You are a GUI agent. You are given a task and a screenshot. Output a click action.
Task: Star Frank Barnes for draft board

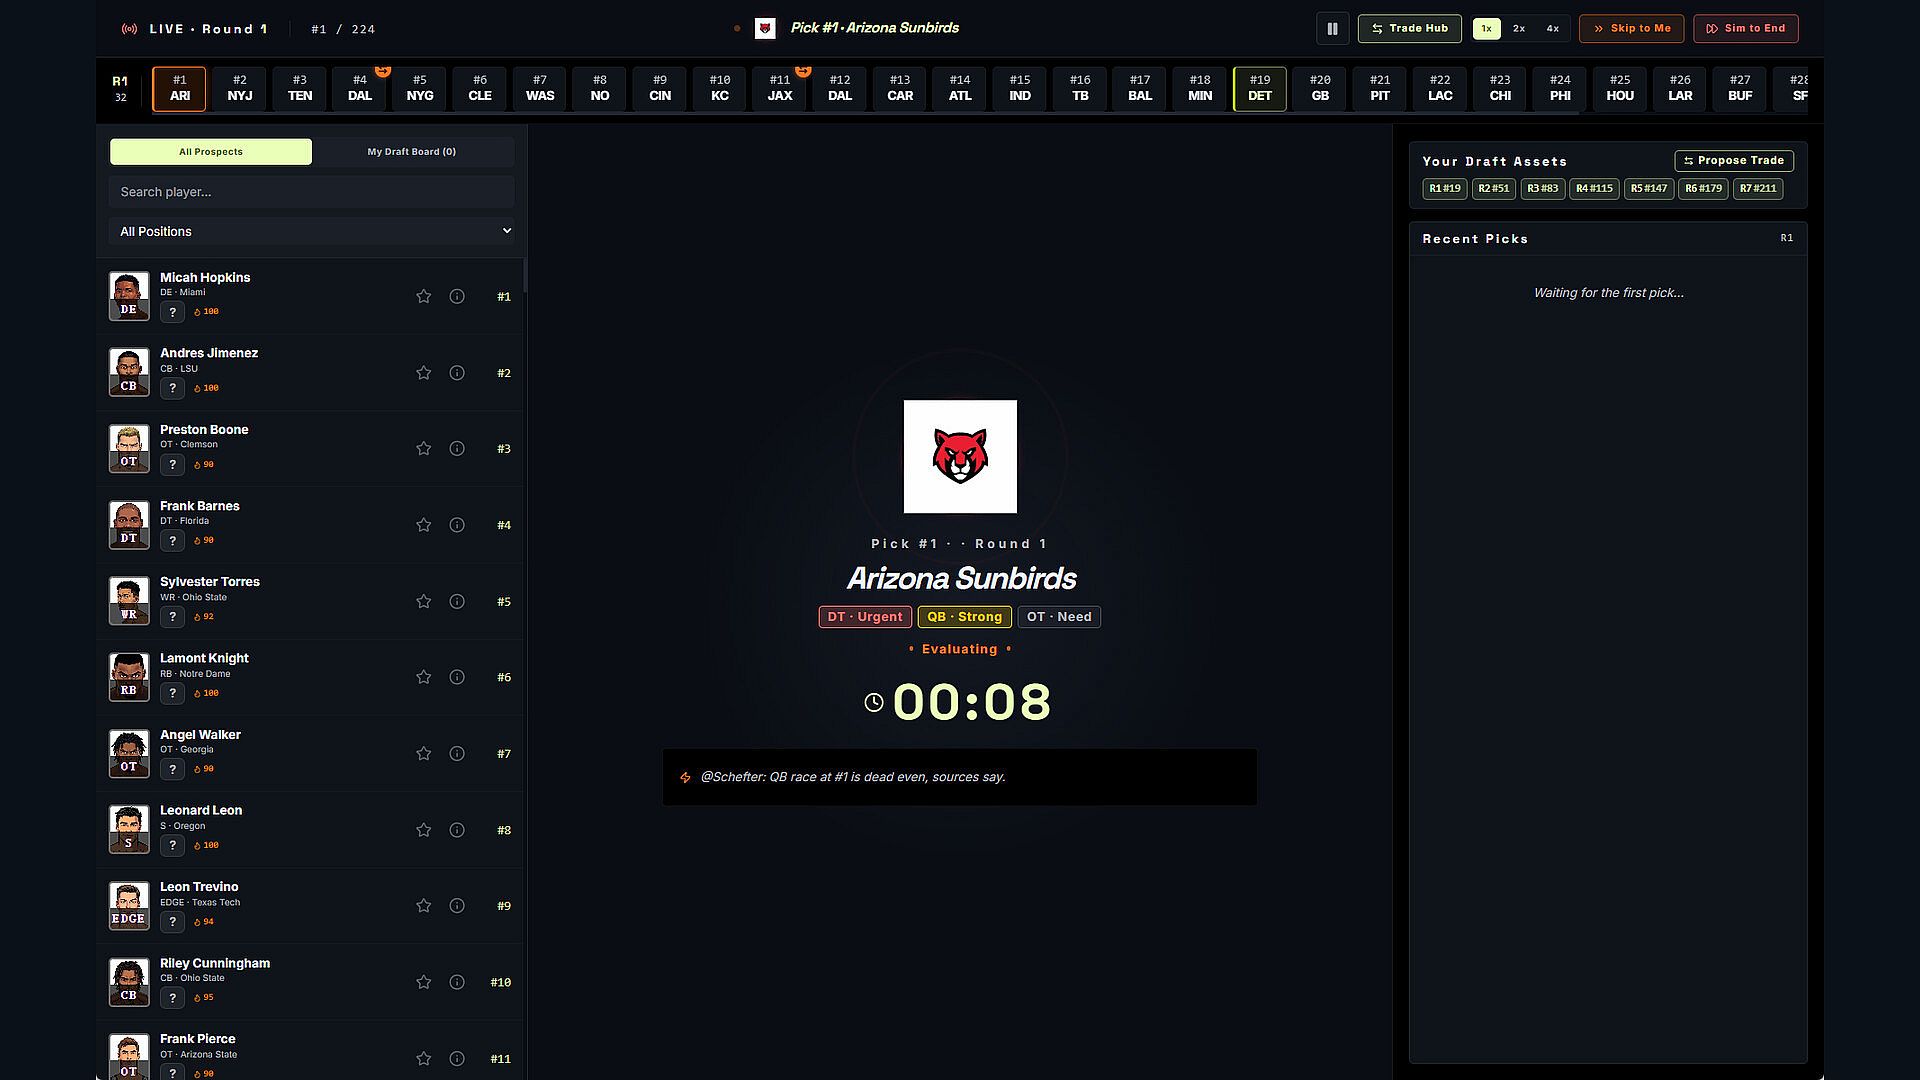click(x=424, y=525)
